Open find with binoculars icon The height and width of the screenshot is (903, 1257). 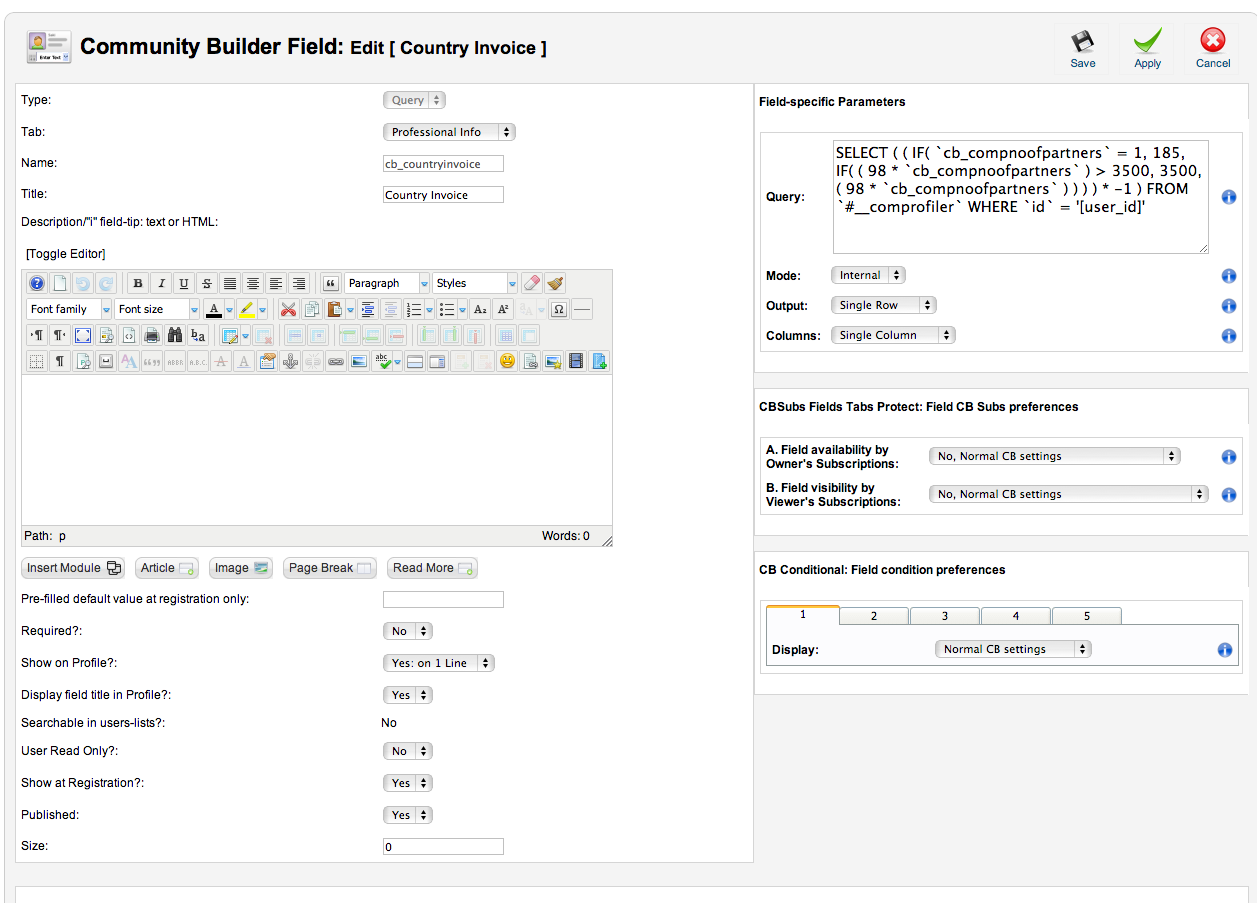point(175,335)
